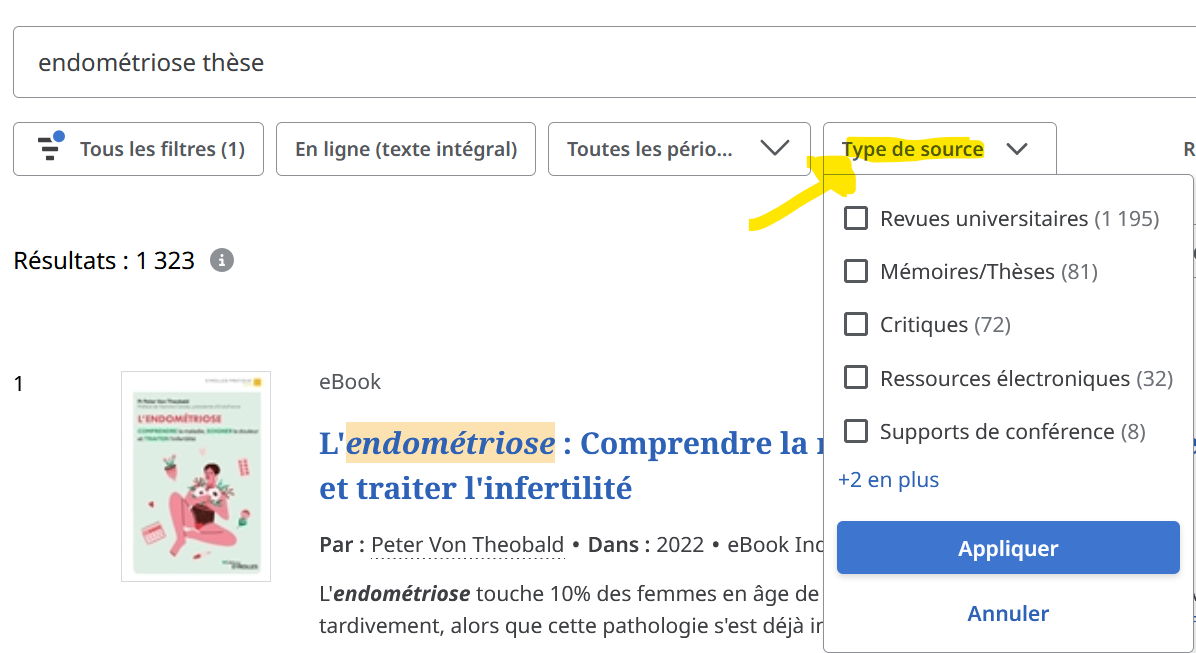Click the filter sliders icon

coord(50,148)
